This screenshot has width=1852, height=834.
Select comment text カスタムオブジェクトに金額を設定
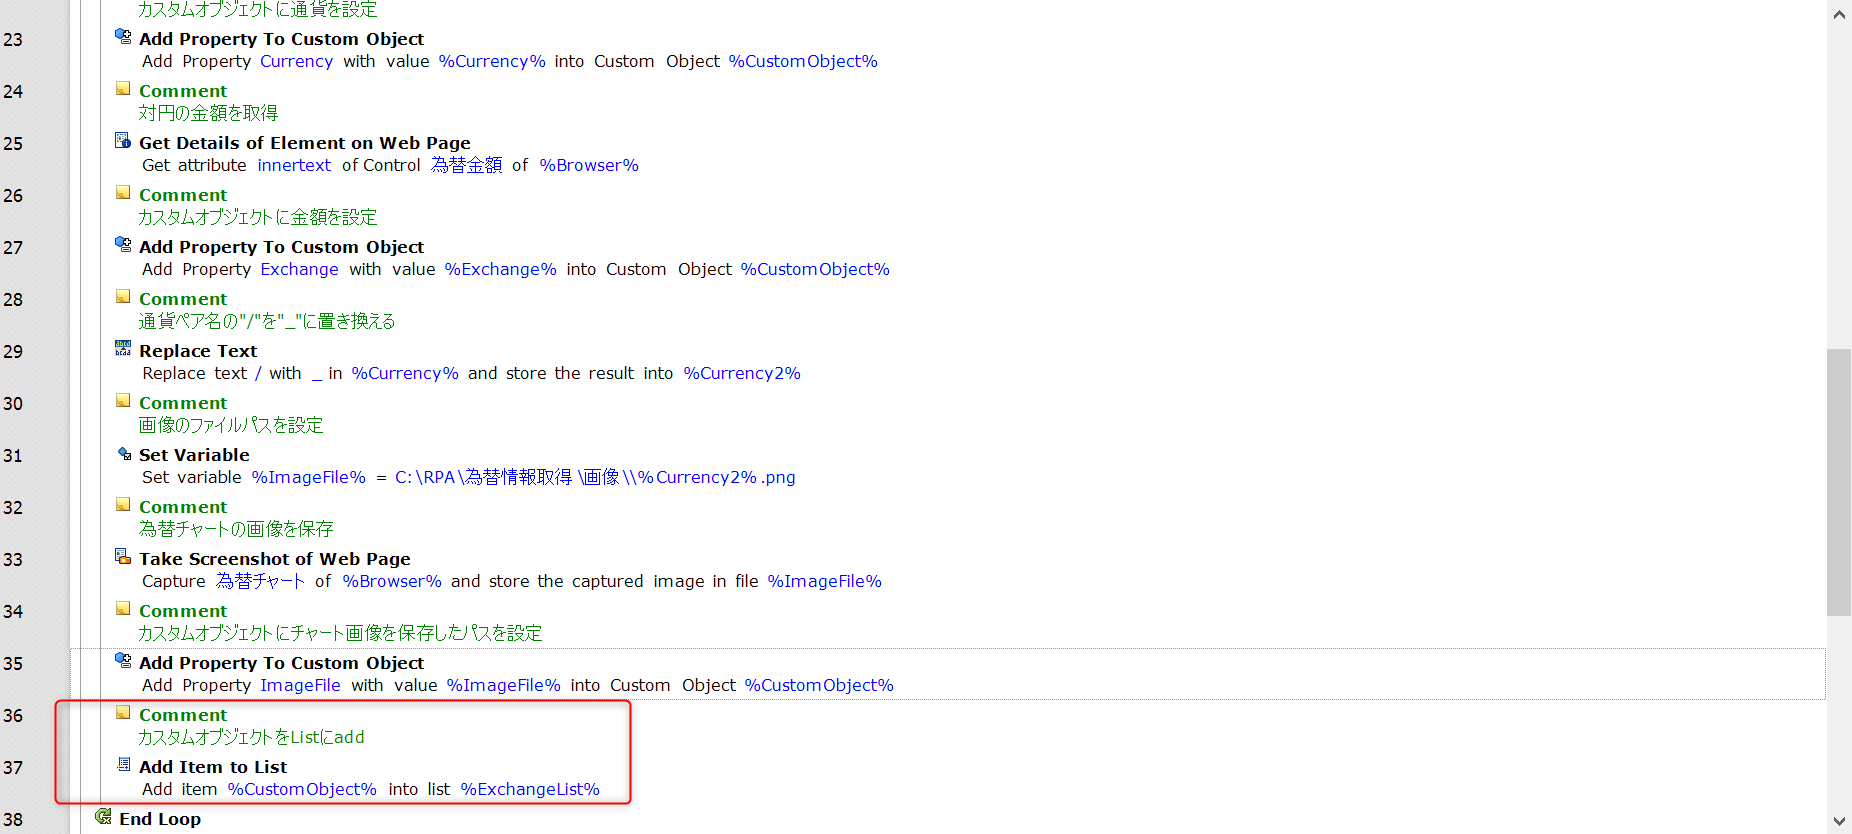tap(258, 217)
